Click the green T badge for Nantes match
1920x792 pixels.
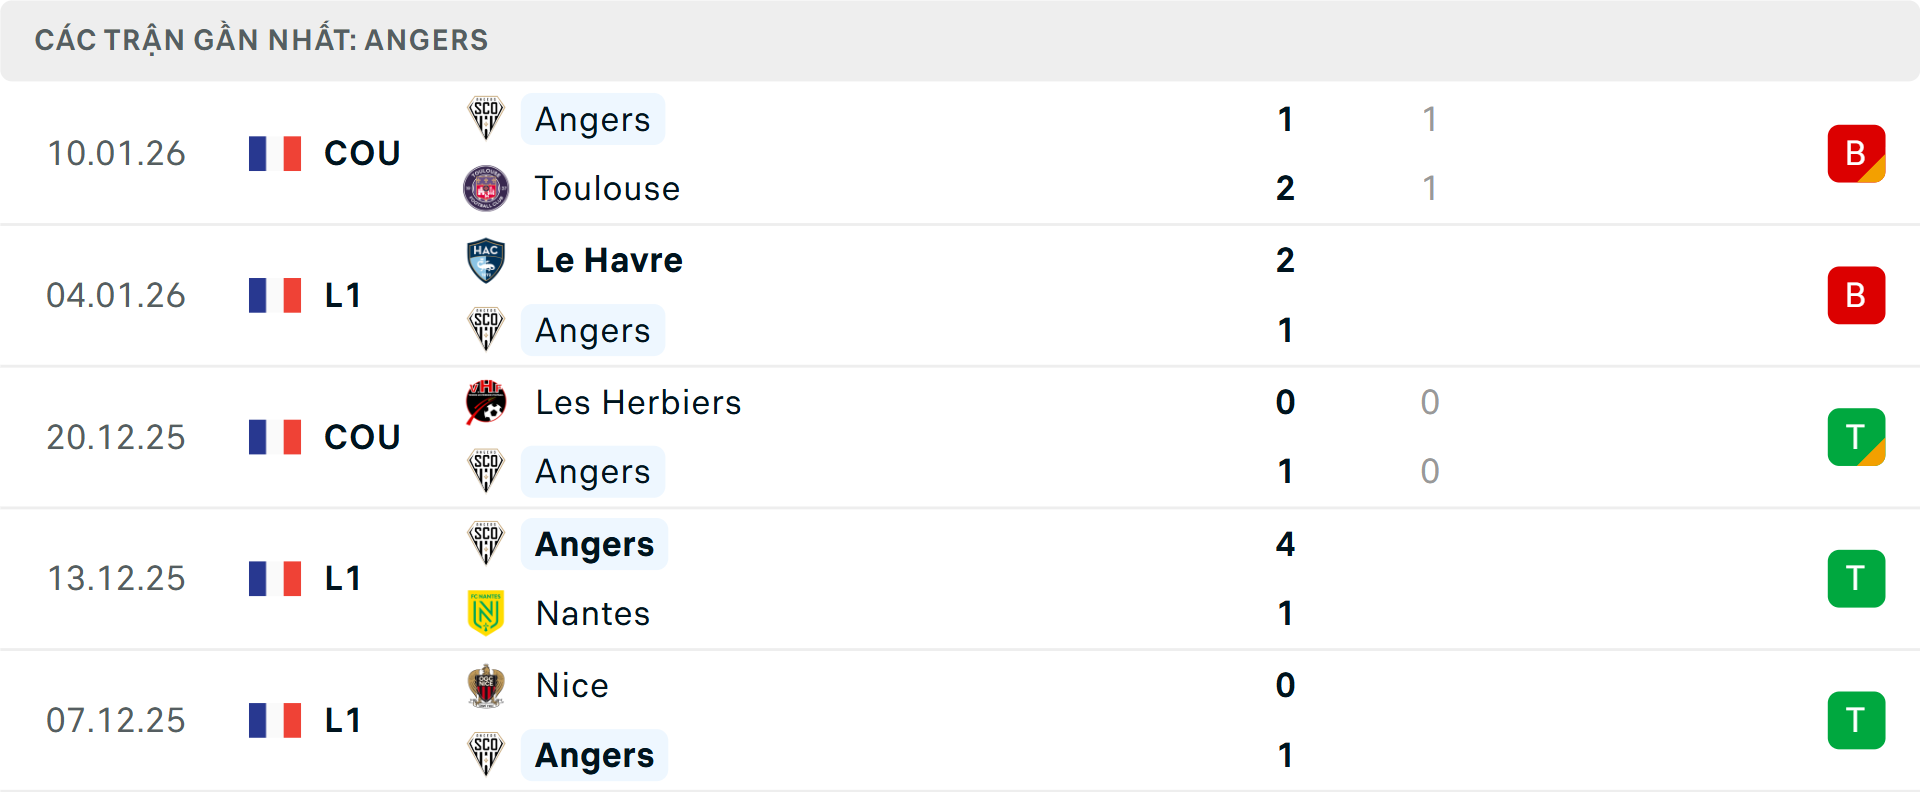click(x=1856, y=578)
